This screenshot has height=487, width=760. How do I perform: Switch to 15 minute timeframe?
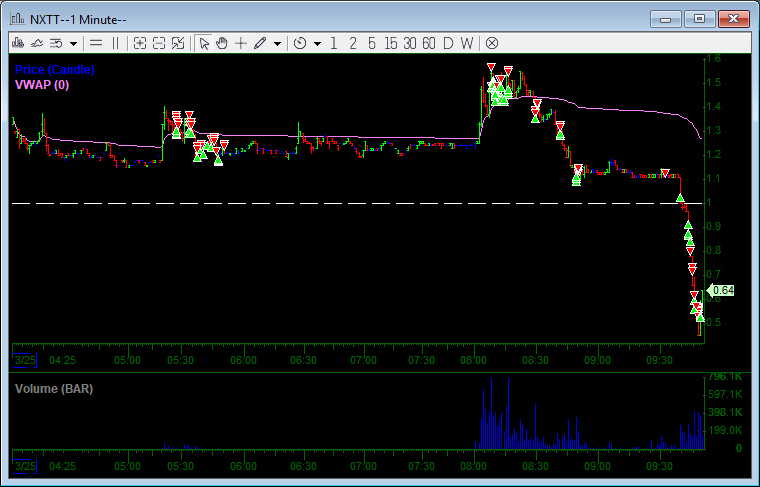point(391,44)
